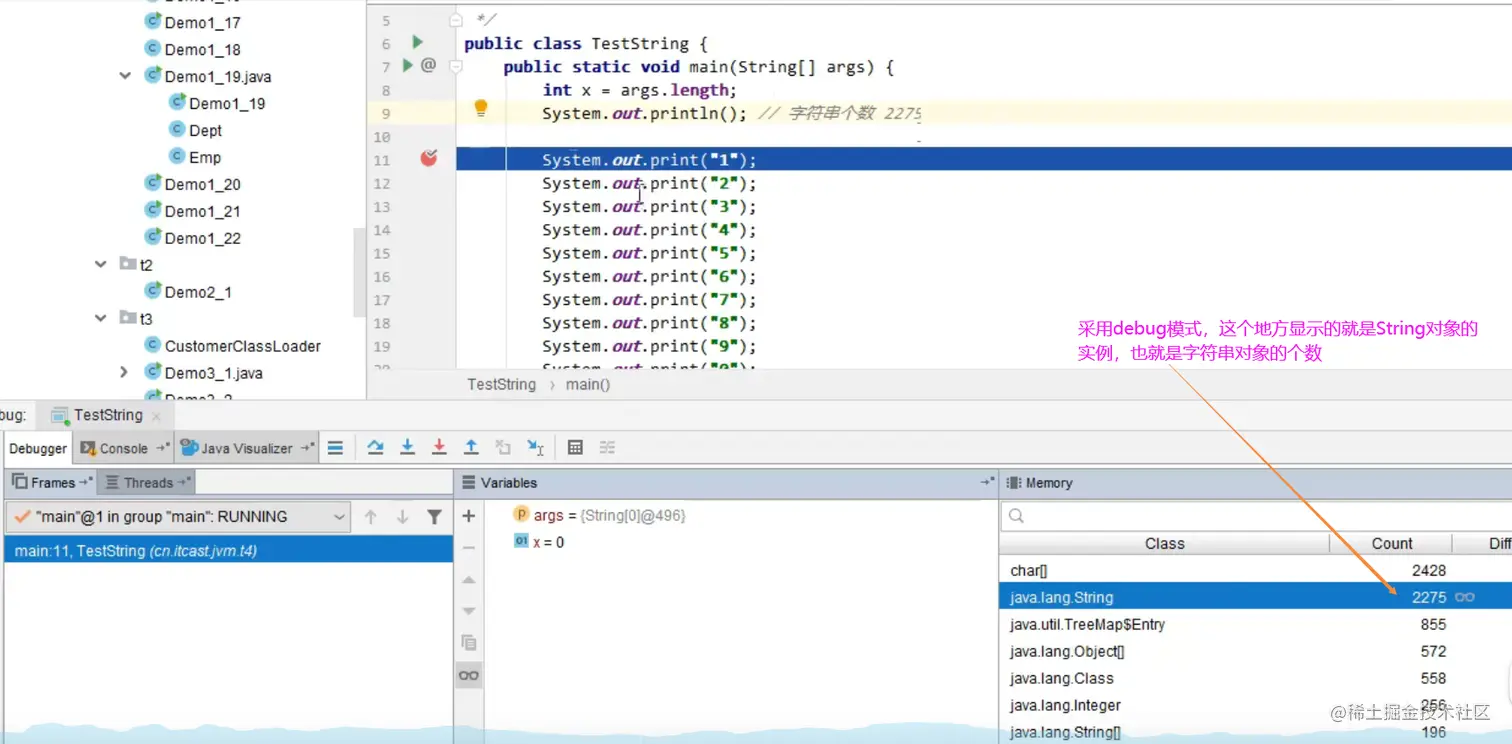Image resolution: width=1512 pixels, height=744 pixels.
Task: Open the Evaluate Expression calculator icon
Action: [x=575, y=448]
